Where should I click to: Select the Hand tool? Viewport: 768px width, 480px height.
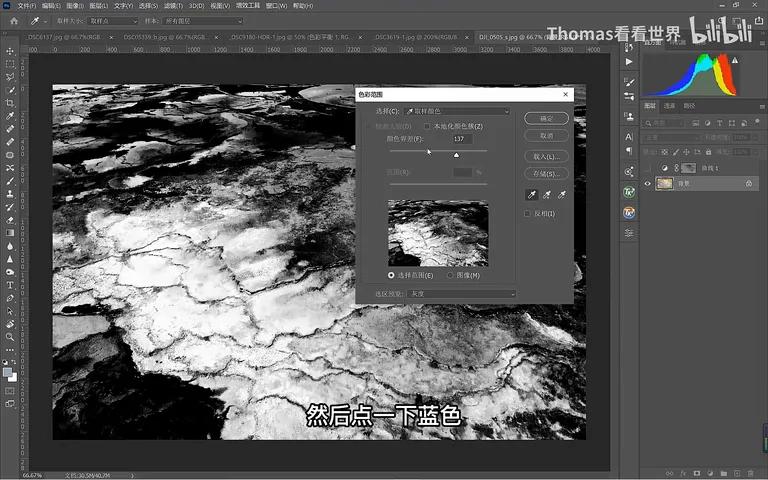click(10, 324)
